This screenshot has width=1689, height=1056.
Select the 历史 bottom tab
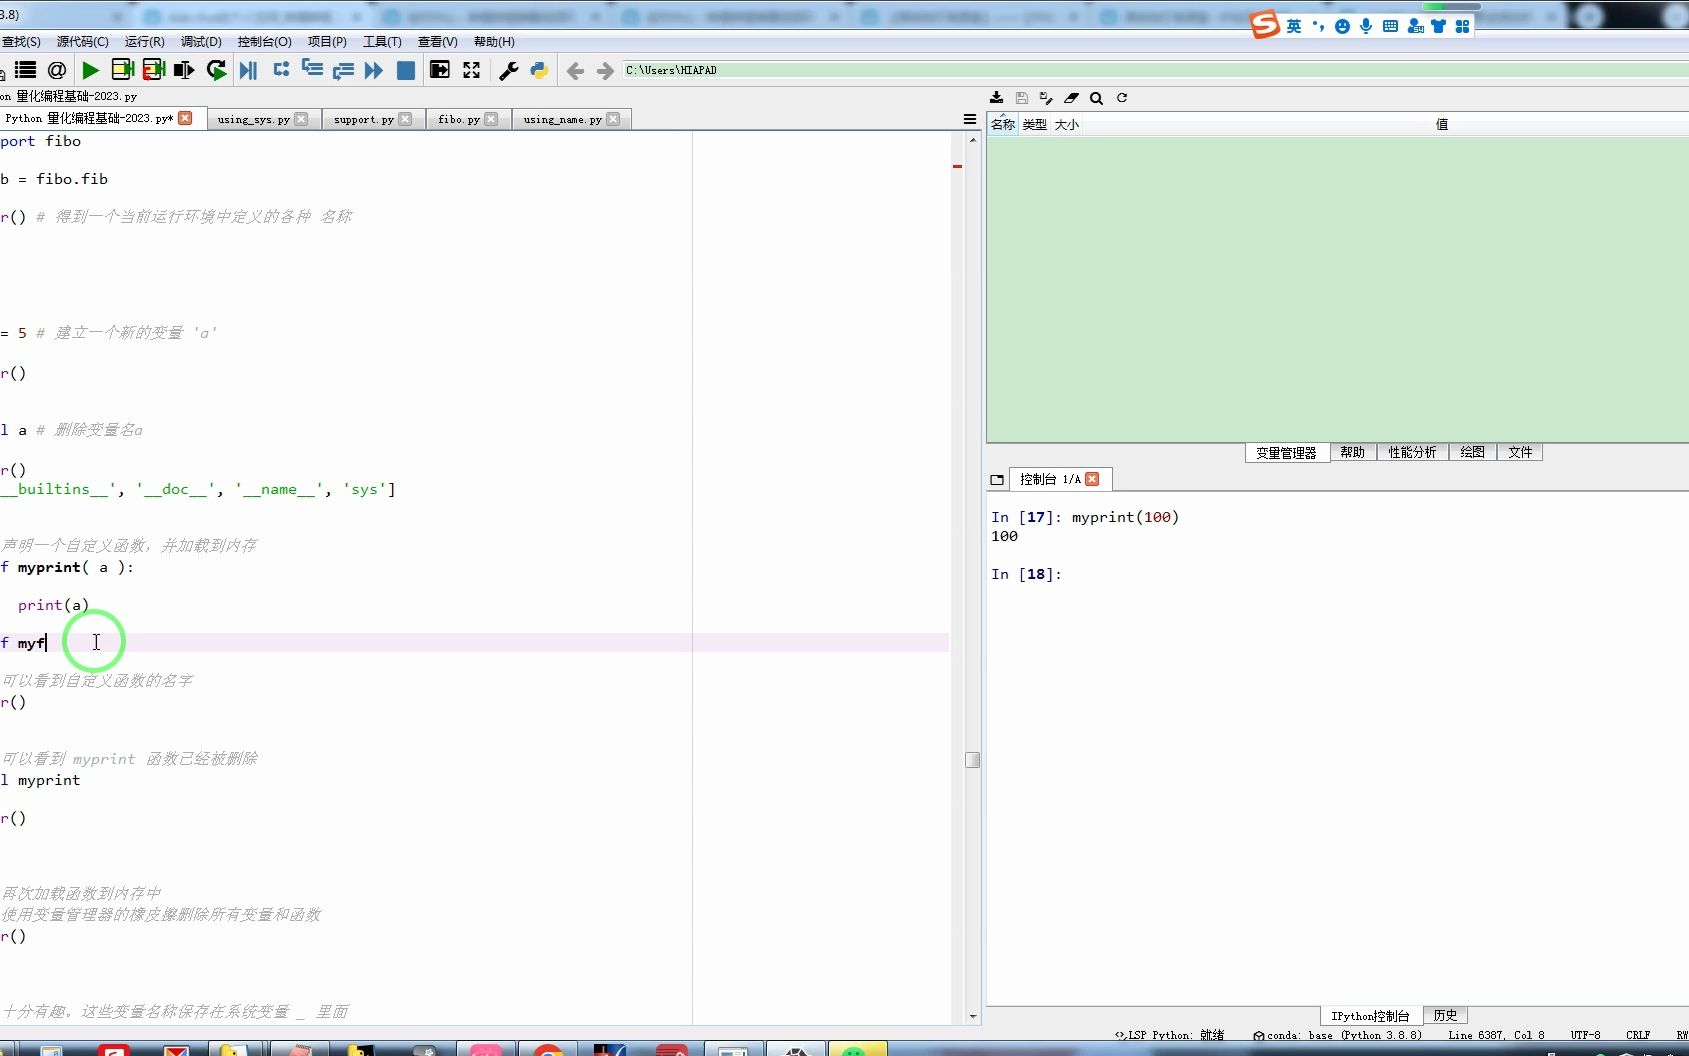coord(1445,1015)
